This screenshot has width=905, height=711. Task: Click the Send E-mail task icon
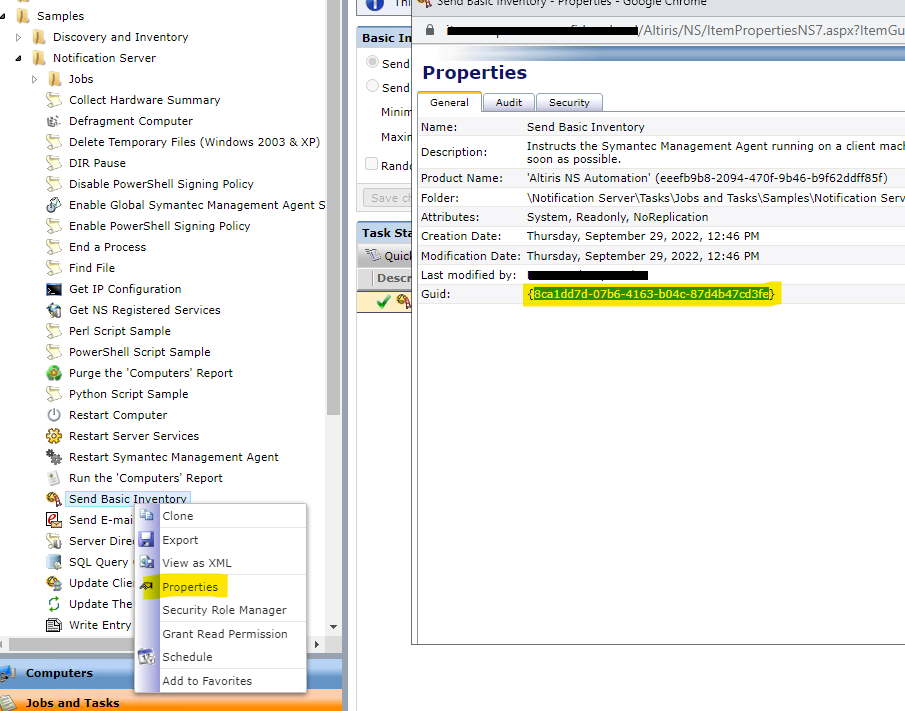click(x=54, y=520)
